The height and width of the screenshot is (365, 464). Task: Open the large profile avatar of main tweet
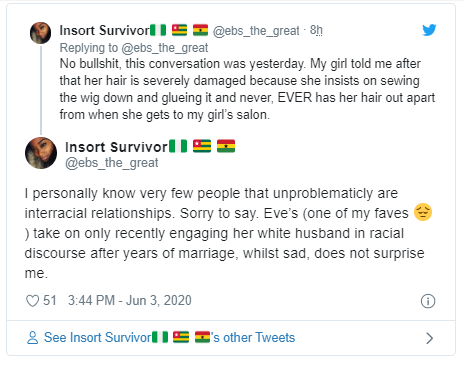point(41,153)
